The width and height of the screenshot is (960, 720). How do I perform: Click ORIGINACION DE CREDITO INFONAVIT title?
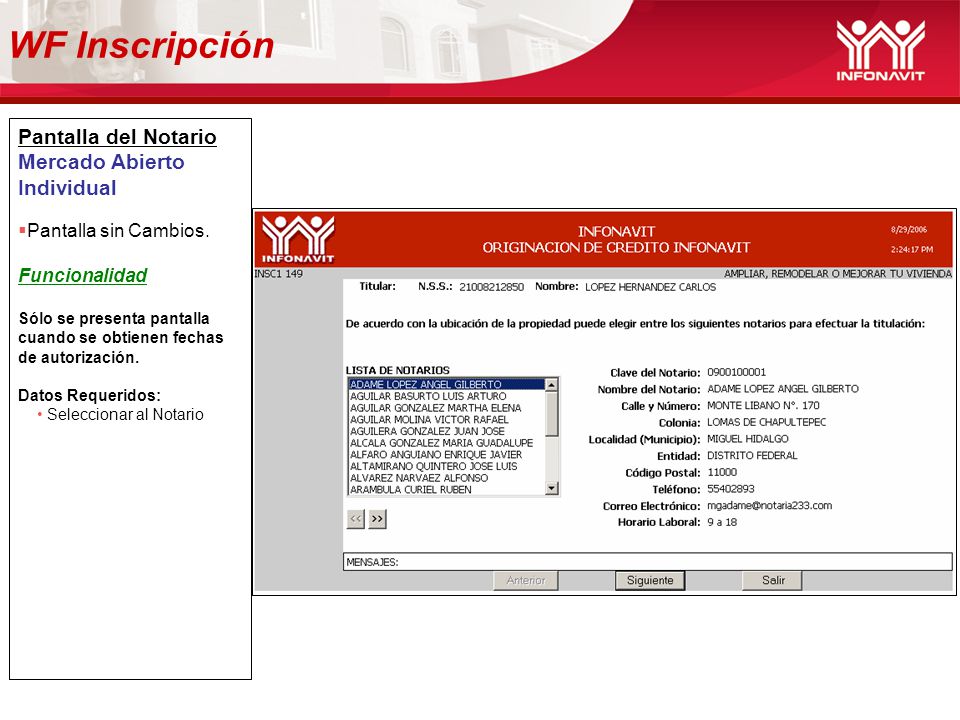point(616,247)
